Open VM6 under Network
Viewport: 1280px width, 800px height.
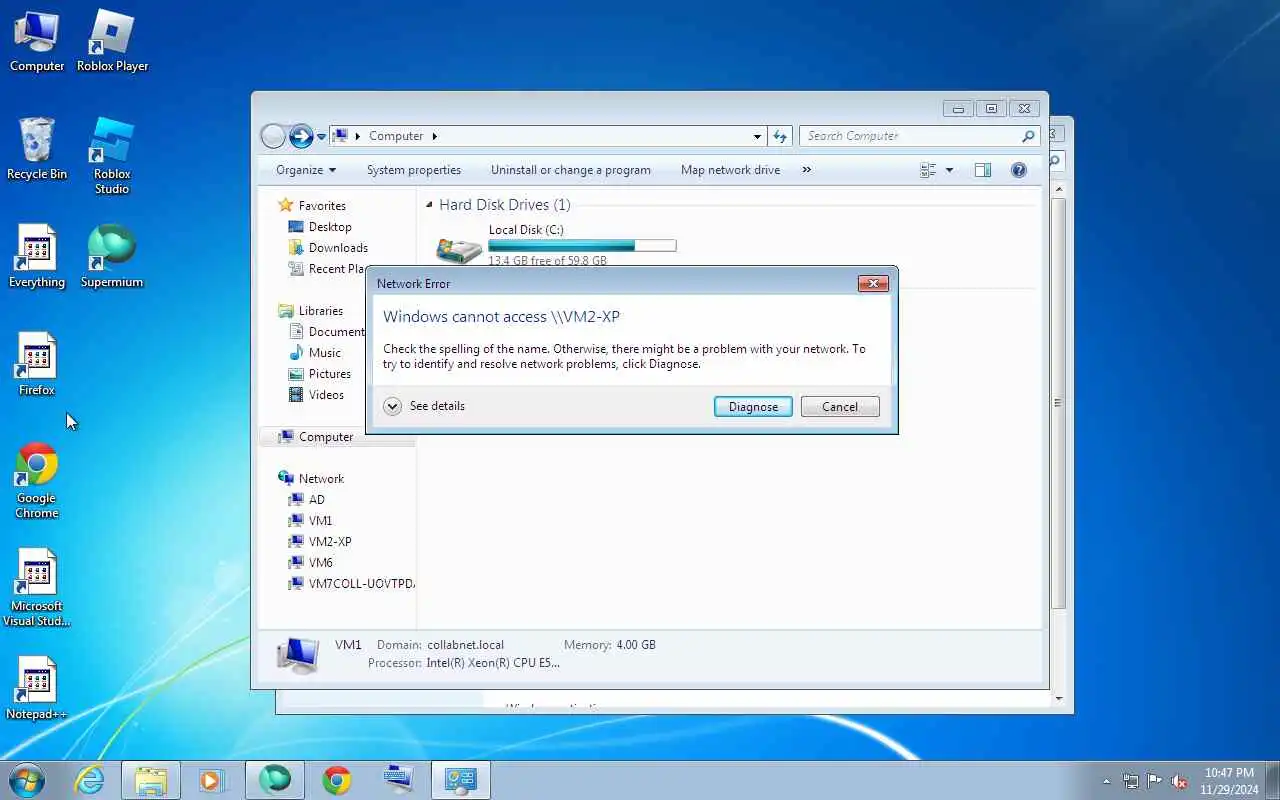click(x=320, y=563)
